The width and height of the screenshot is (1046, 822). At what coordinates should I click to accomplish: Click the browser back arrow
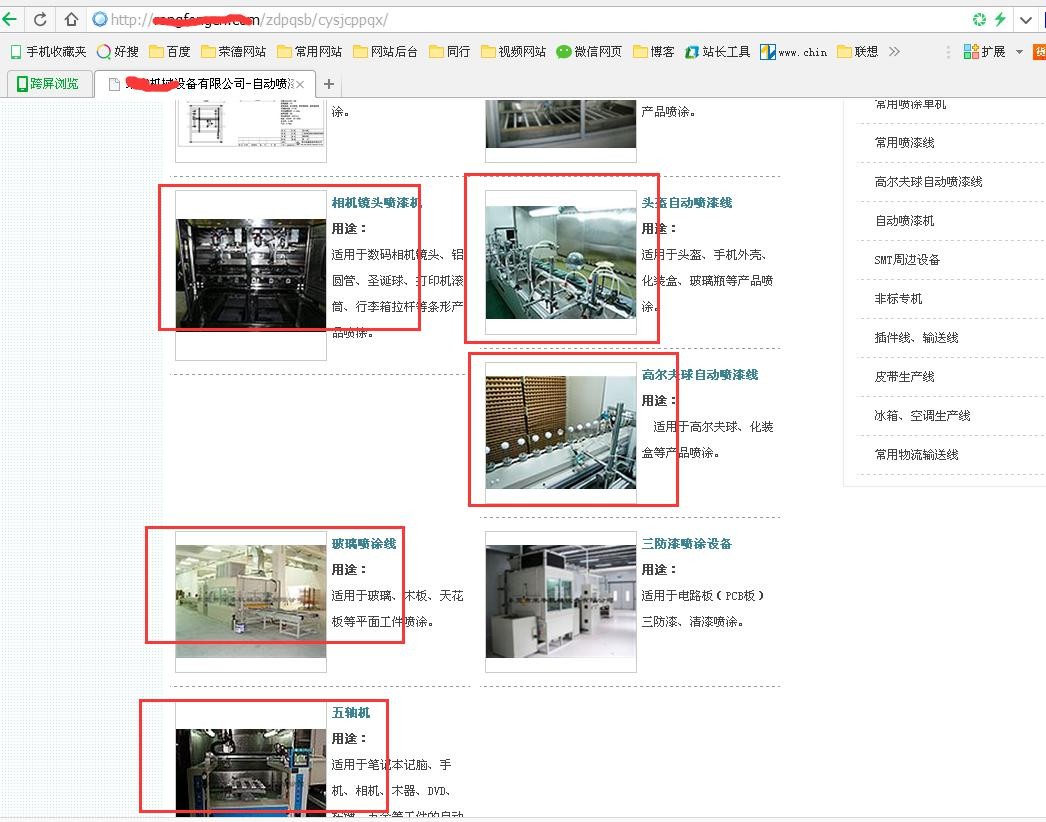pos(10,19)
